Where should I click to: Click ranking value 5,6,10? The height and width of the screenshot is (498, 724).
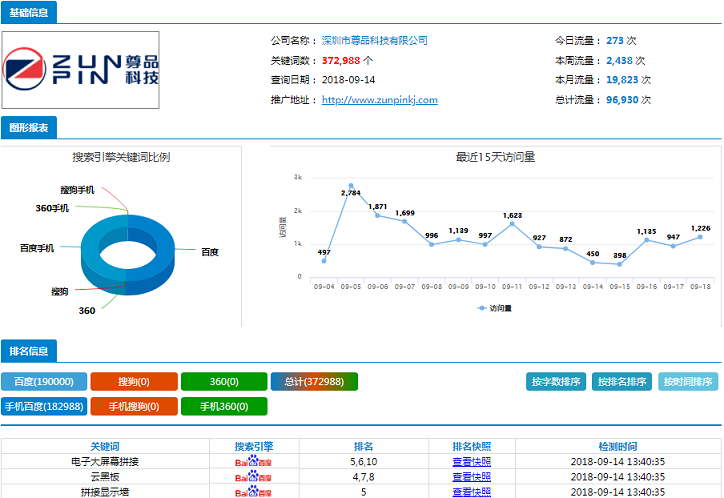363,462
